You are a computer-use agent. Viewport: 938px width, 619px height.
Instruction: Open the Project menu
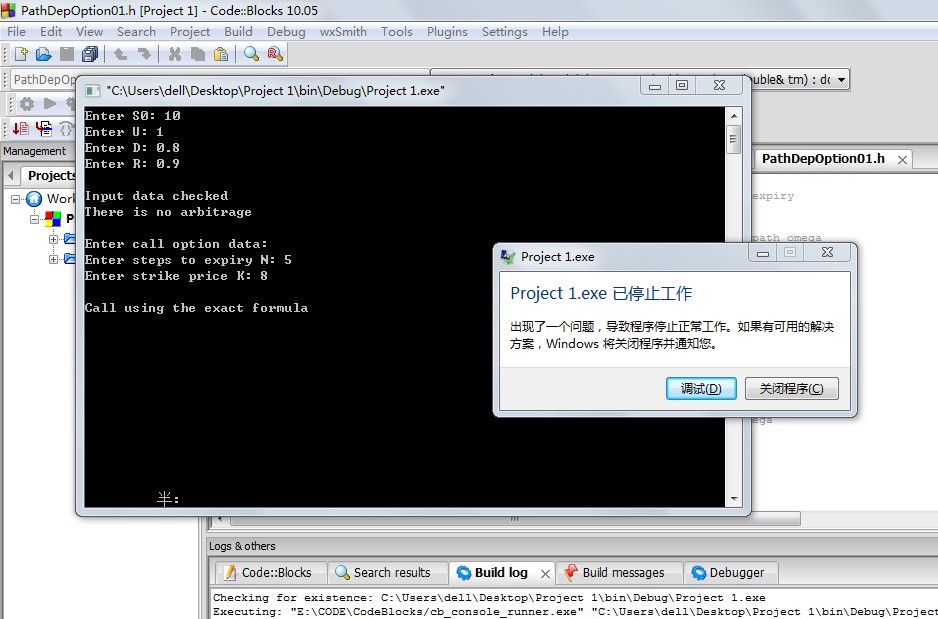coord(190,32)
